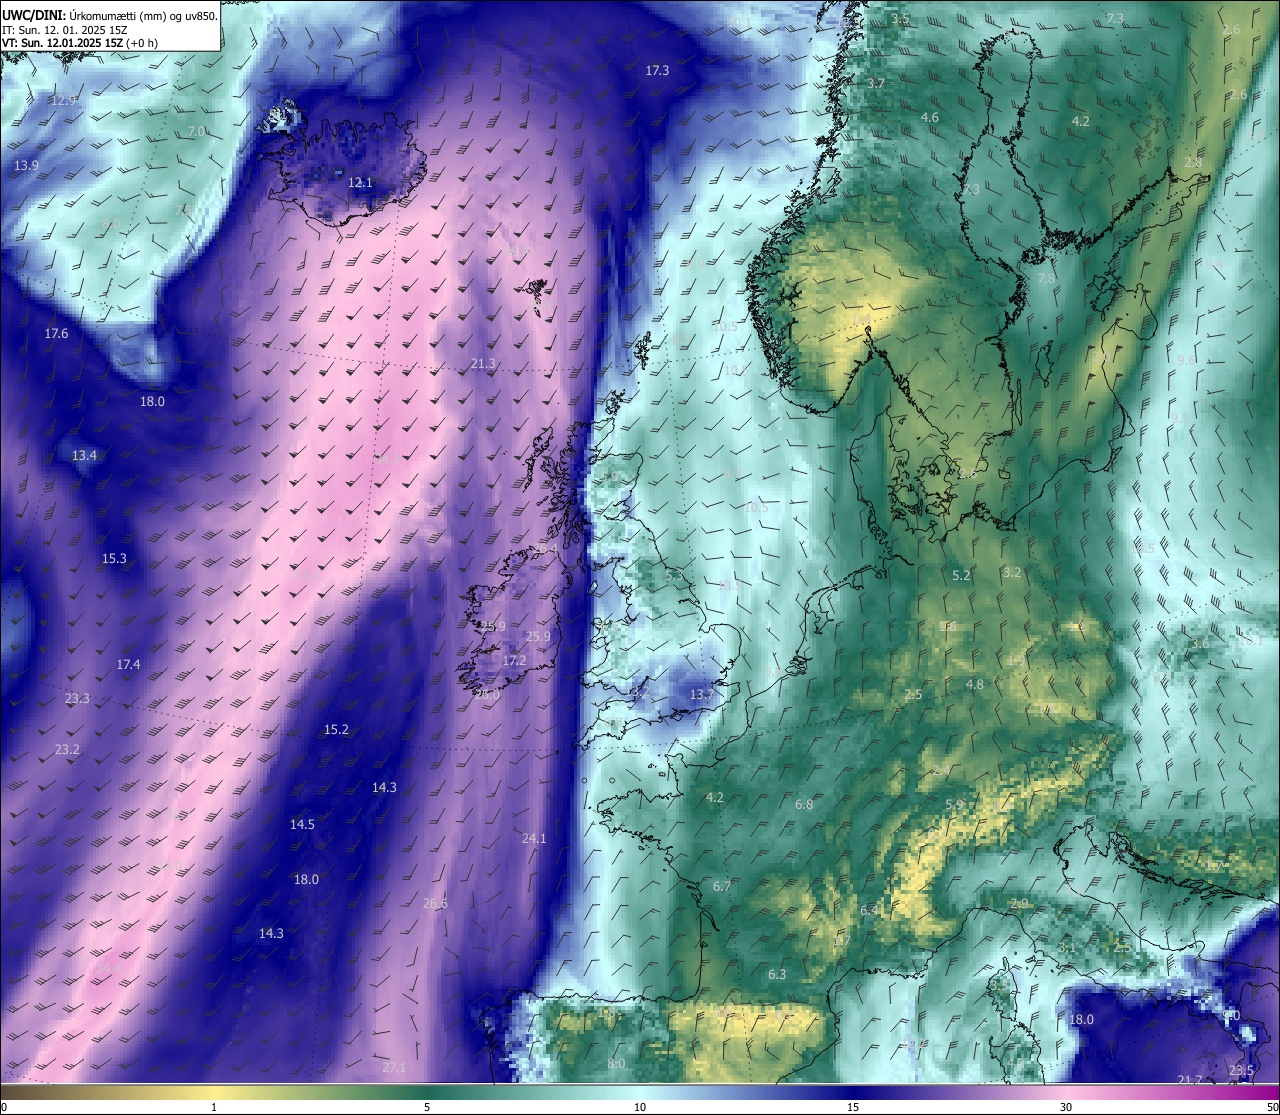Click the 4.6 value over northern Norway
The height and width of the screenshot is (1115, 1280).
coord(929,117)
